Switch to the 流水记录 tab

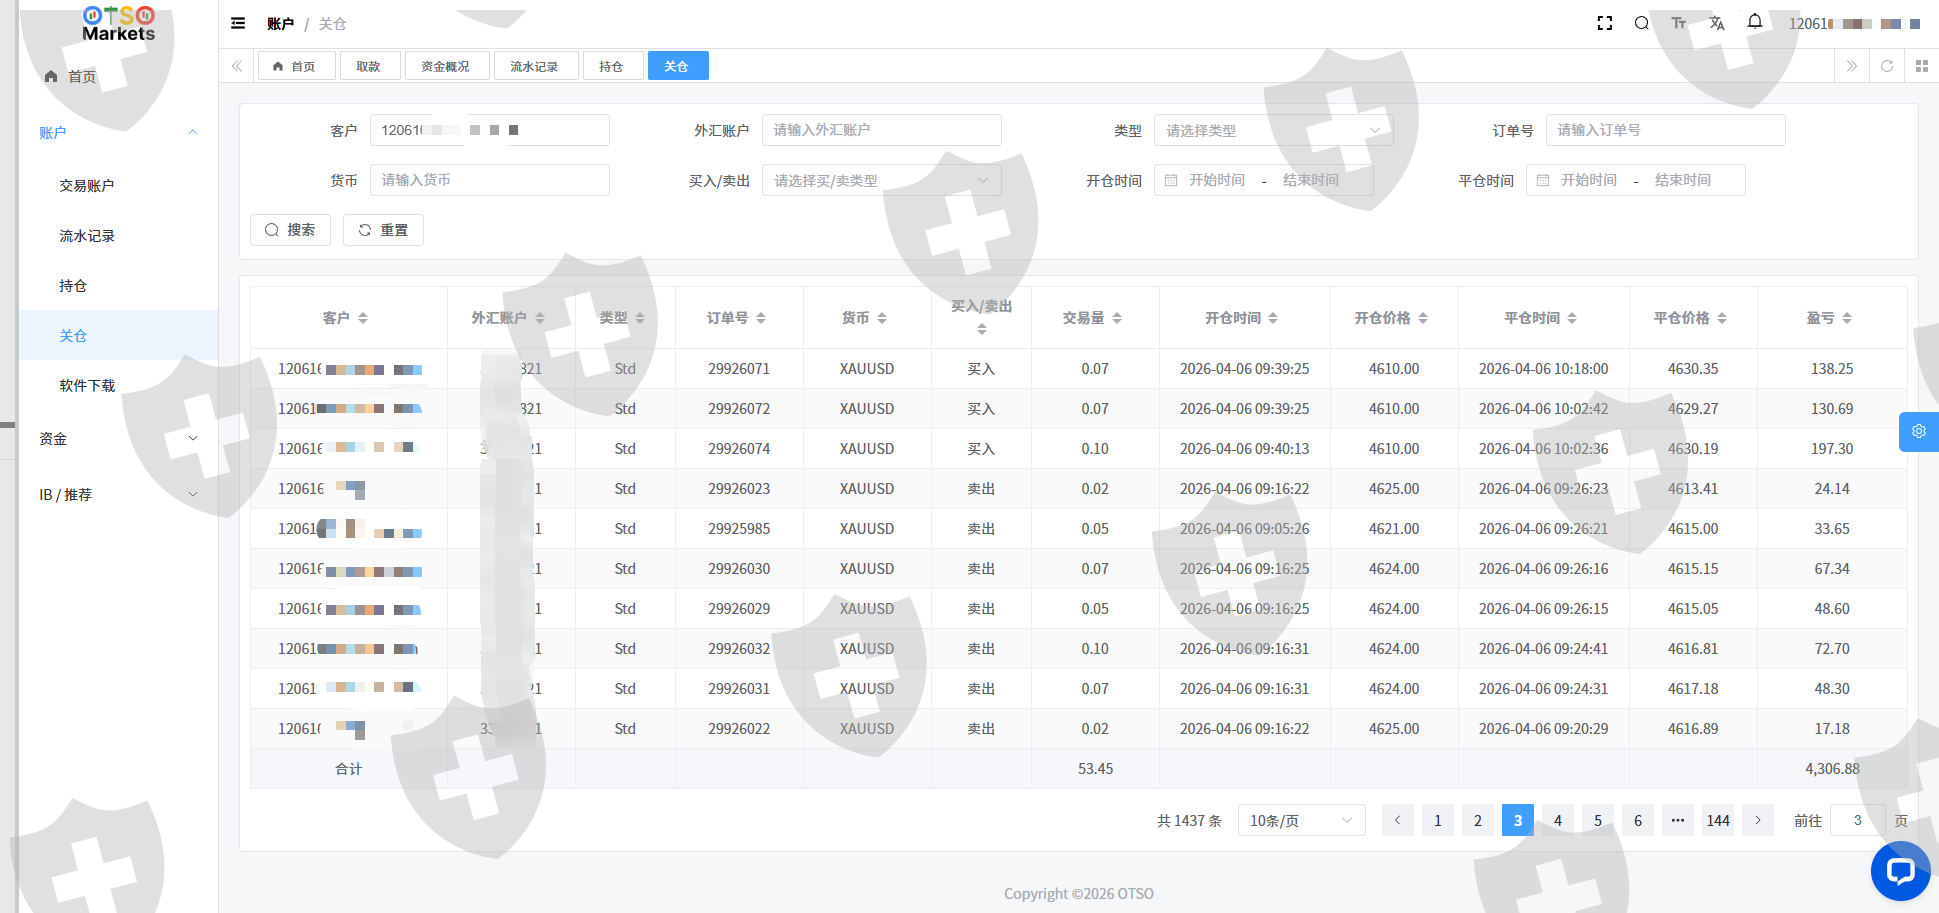point(534,66)
